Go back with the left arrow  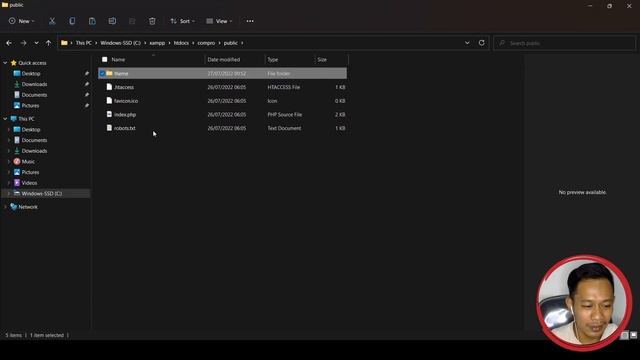pos(9,43)
